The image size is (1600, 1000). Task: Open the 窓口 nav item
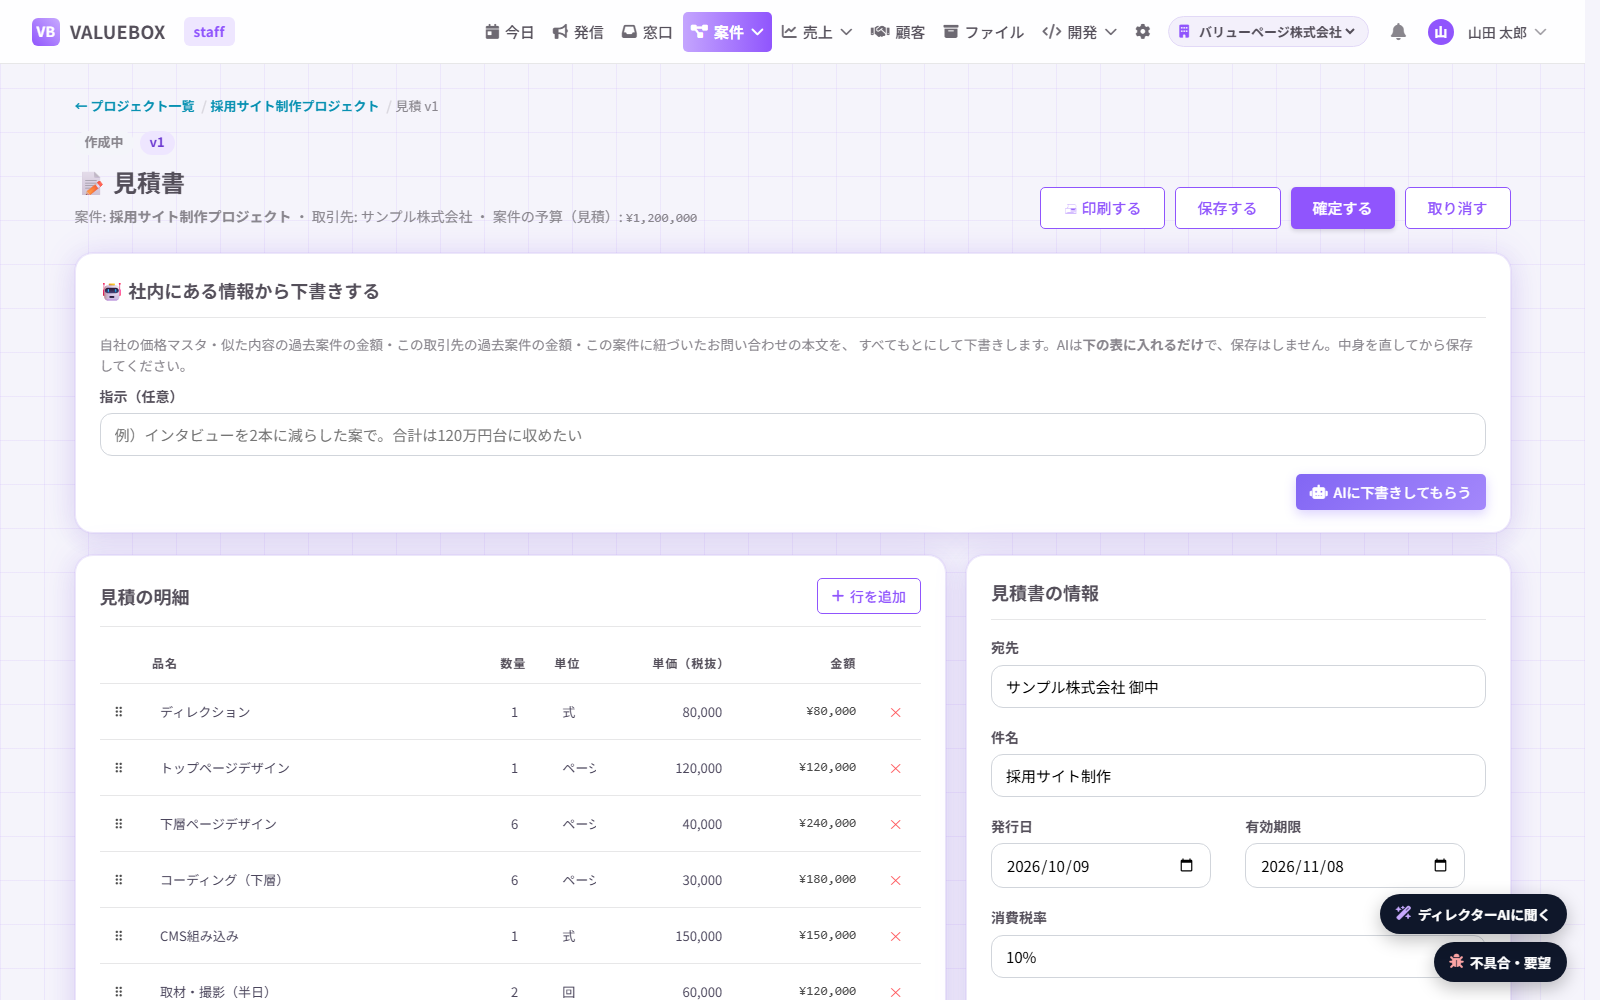647,32
